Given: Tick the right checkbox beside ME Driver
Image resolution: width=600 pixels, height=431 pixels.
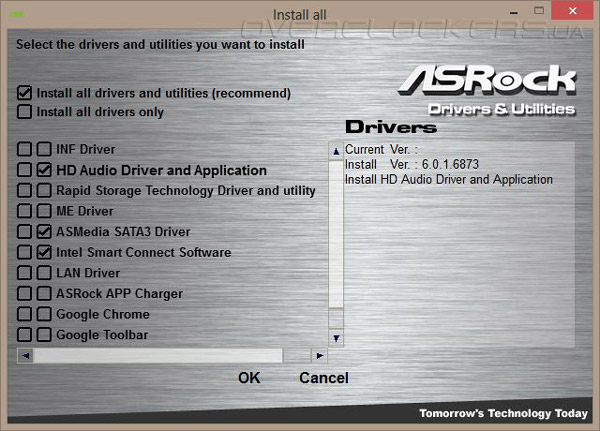Looking at the screenshot, I should 44,211.
